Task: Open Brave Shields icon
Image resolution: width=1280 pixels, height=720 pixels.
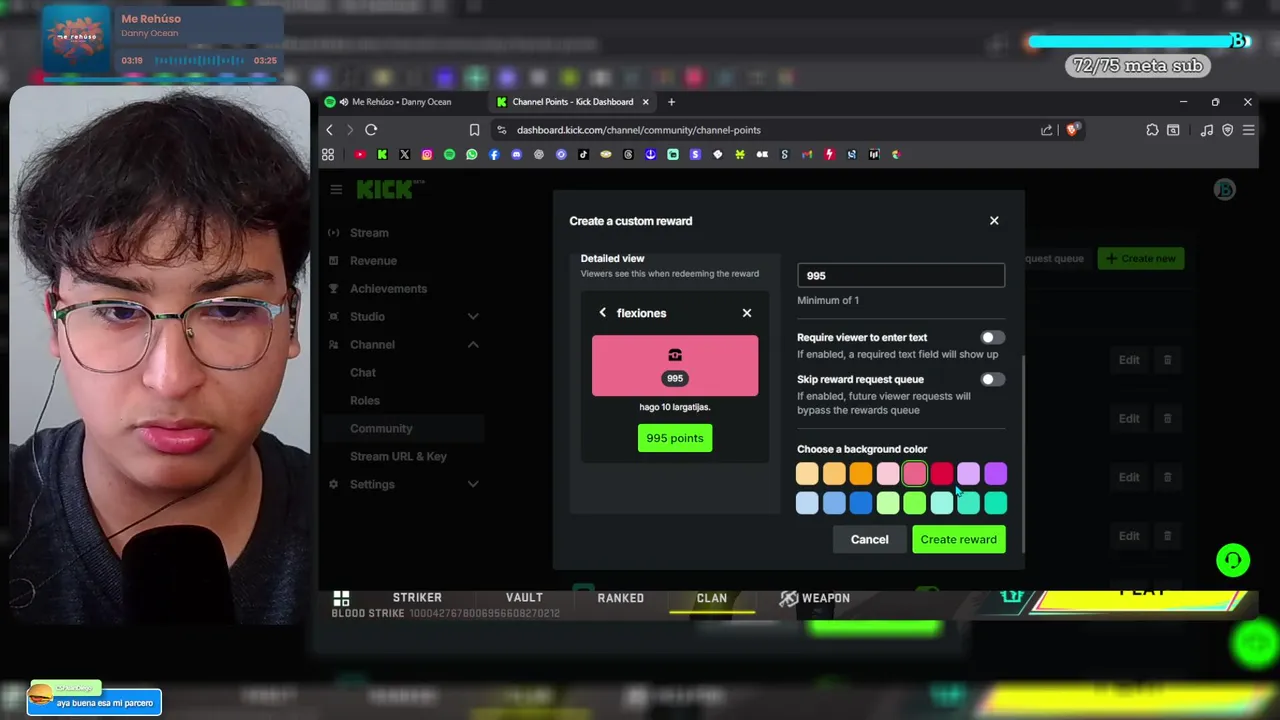Action: point(1072,130)
